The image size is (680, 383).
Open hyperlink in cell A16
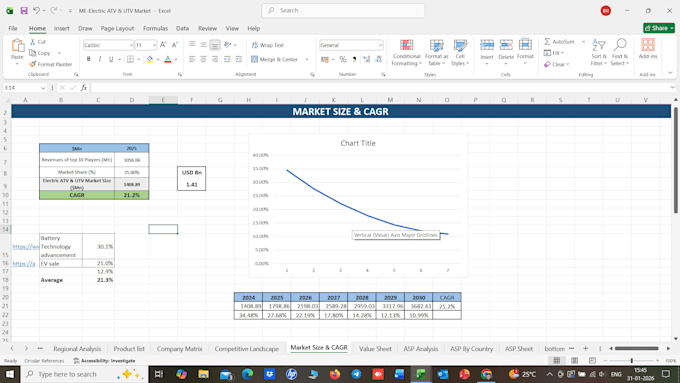pyautogui.click(x=24, y=263)
